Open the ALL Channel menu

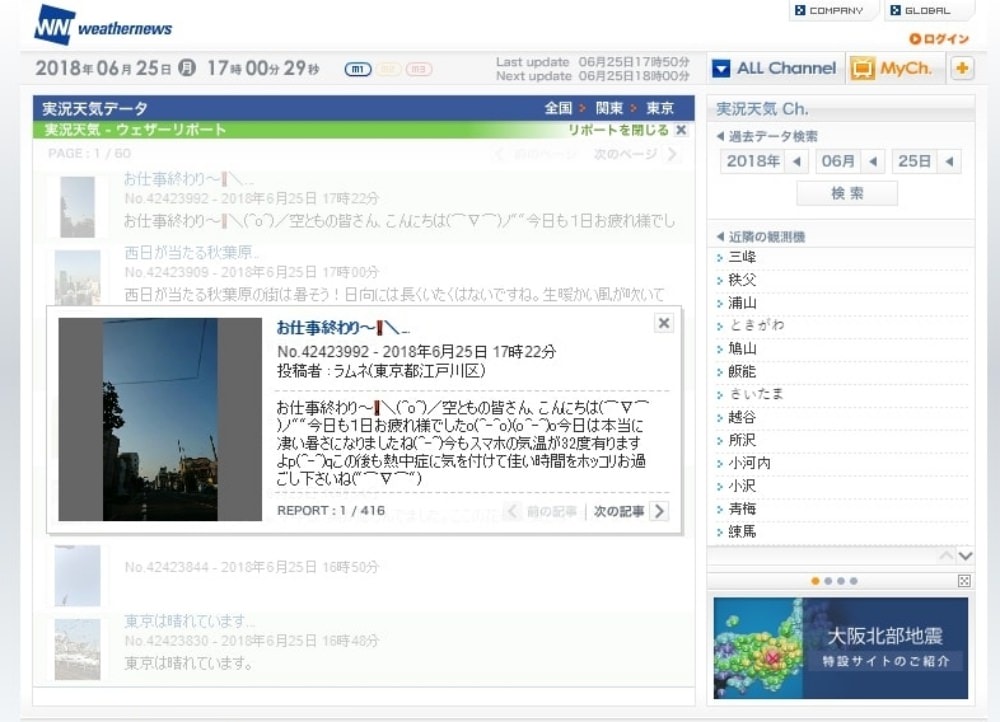coord(775,69)
